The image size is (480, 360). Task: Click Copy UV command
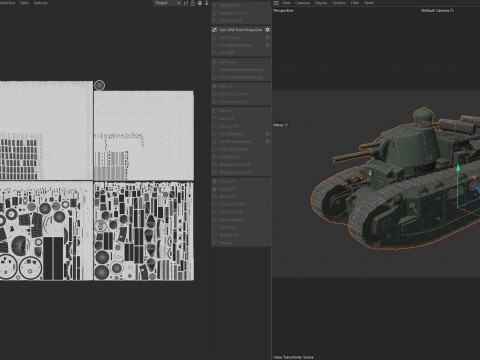click(x=241, y=182)
